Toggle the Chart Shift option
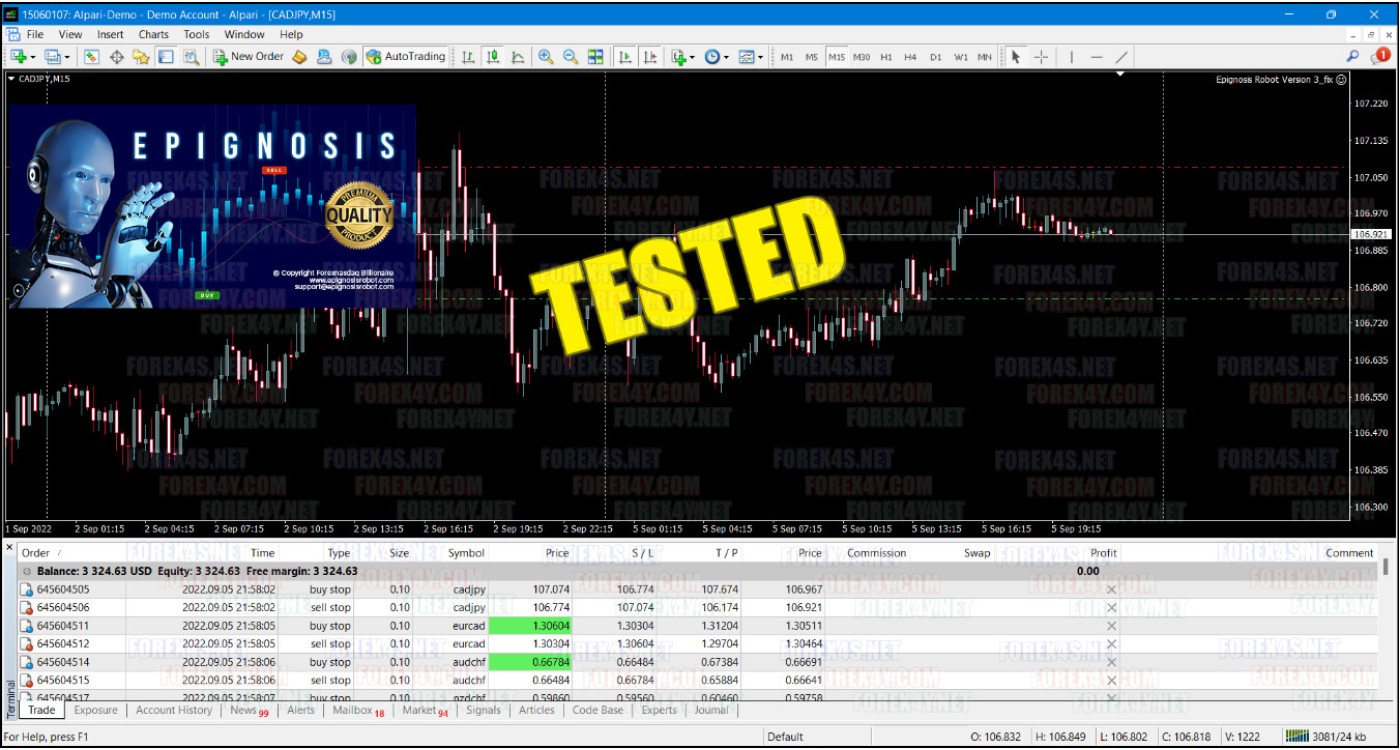 pos(650,57)
